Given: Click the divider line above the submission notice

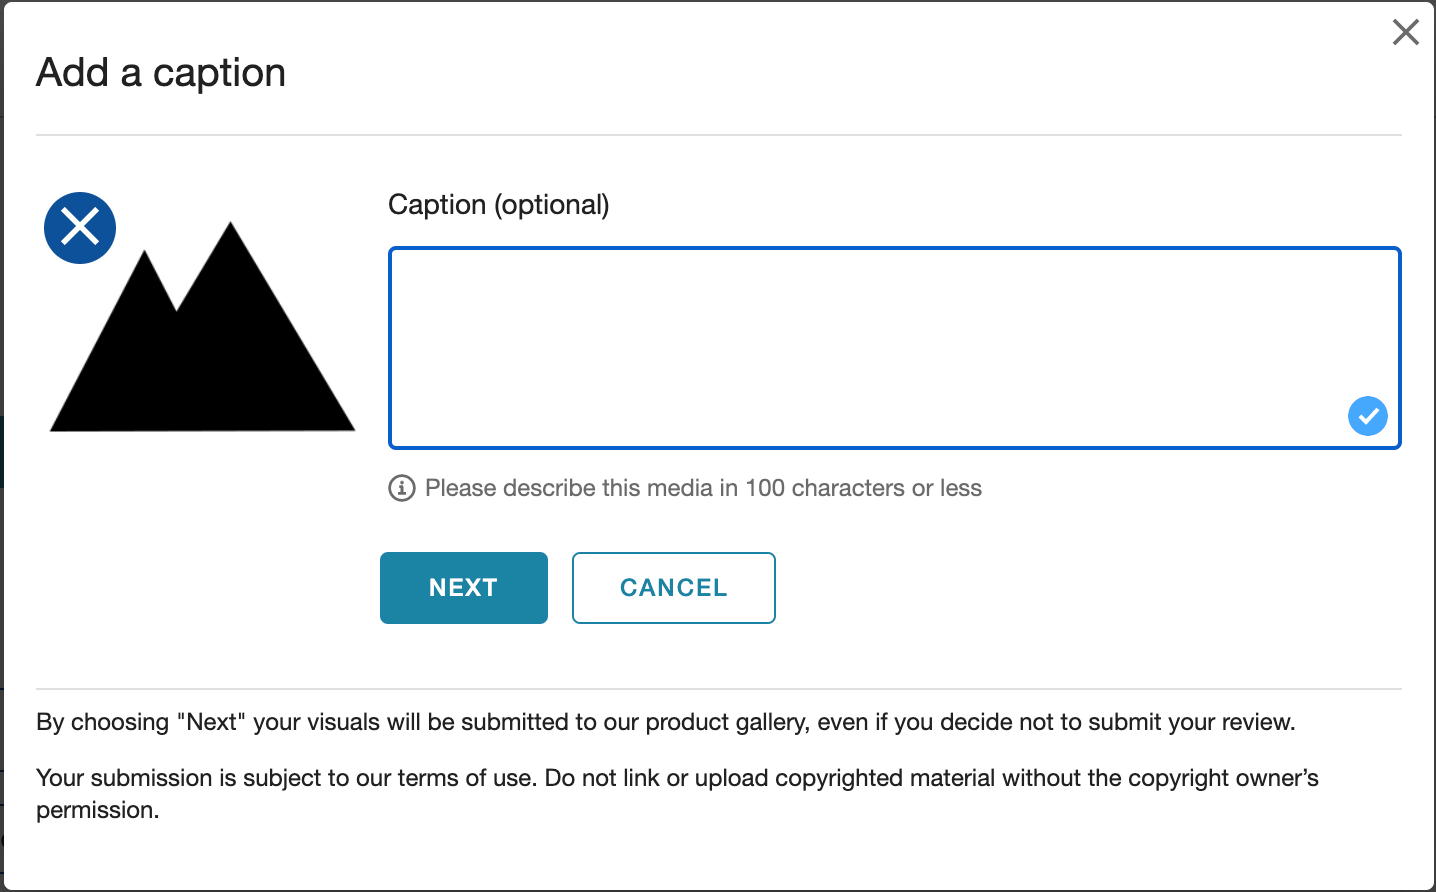Looking at the screenshot, I should (x=718, y=689).
